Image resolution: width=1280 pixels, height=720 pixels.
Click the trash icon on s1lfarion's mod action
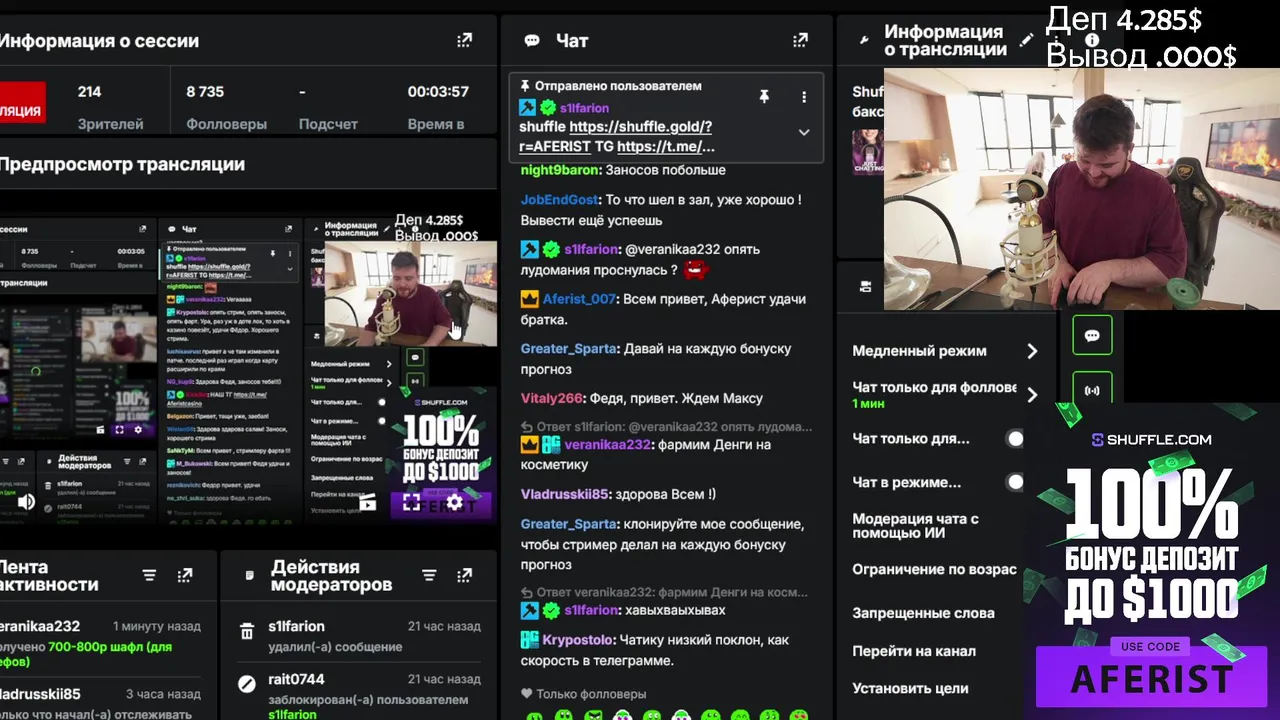[247, 632]
